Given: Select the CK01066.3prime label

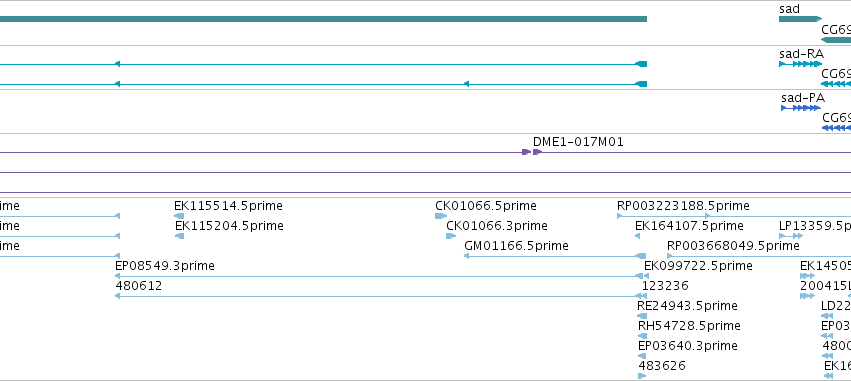Looking at the screenshot, I should [x=497, y=225].
